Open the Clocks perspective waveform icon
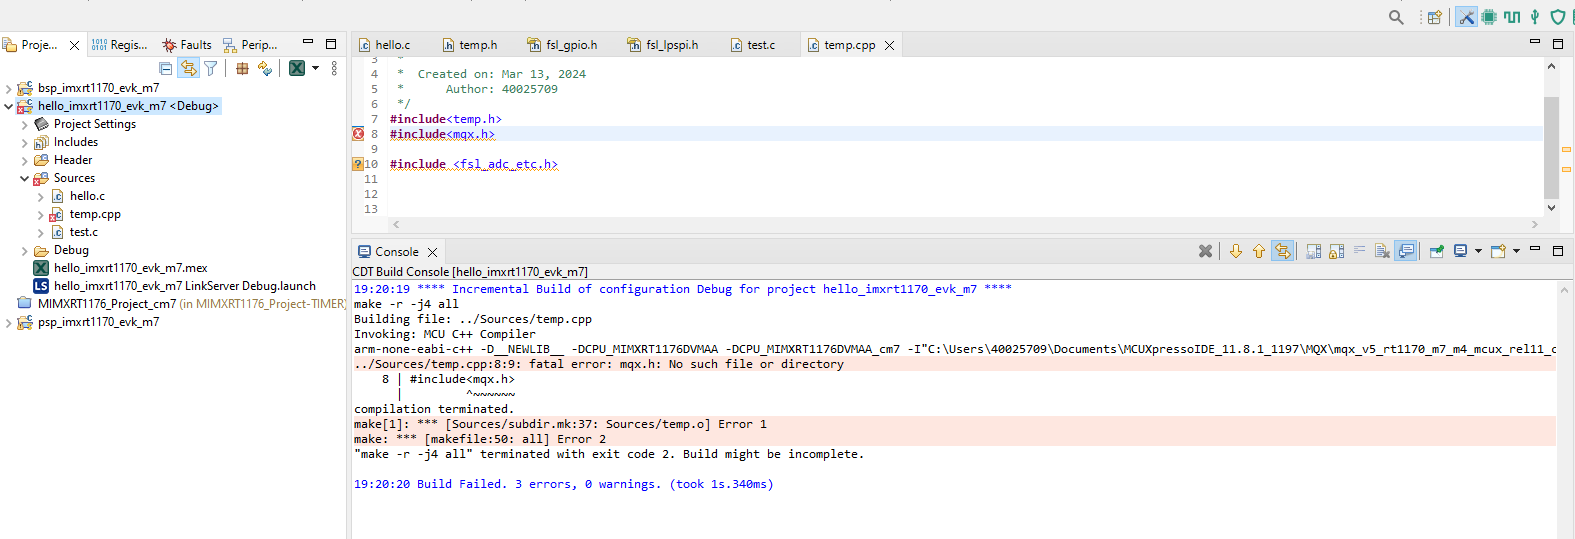Viewport: 1575px width, 539px height. pos(1512,17)
